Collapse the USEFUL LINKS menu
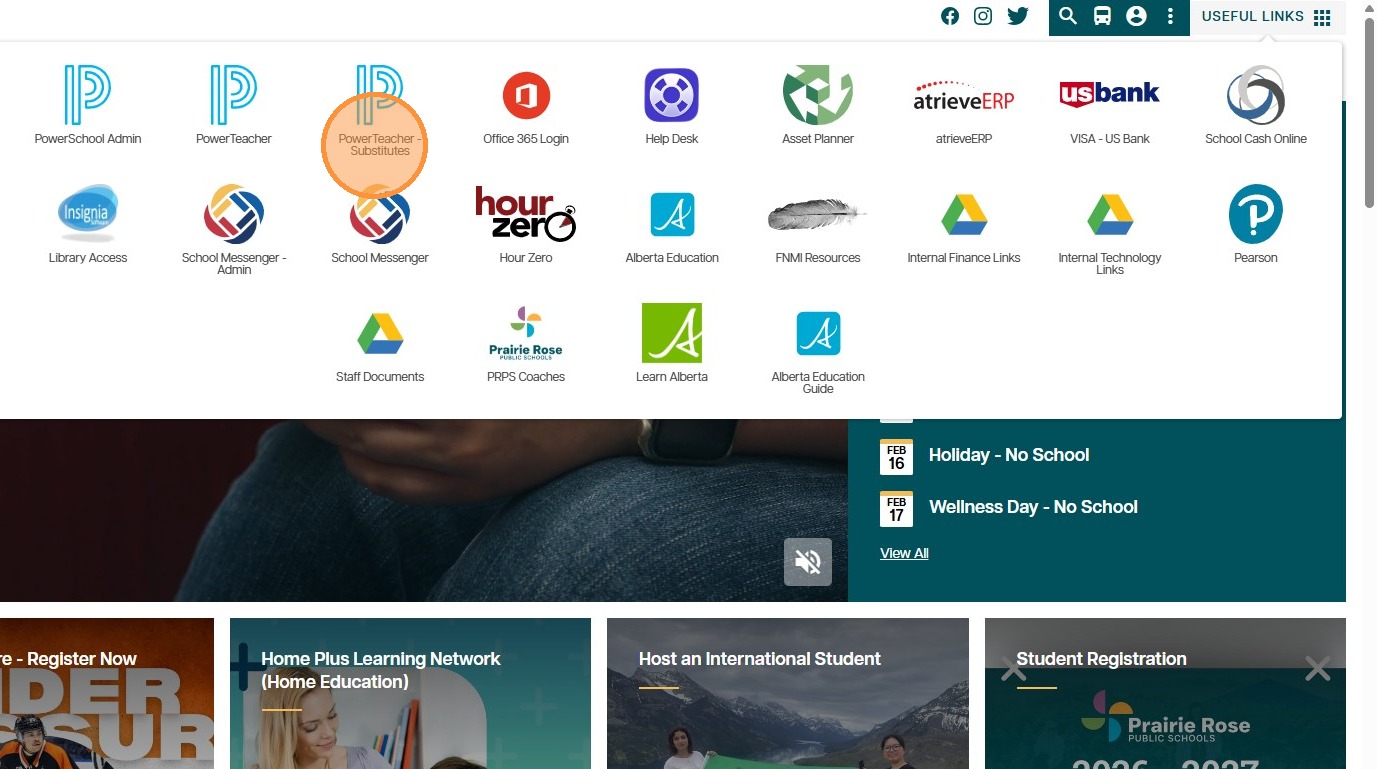The height and width of the screenshot is (769, 1377). coord(1266,17)
